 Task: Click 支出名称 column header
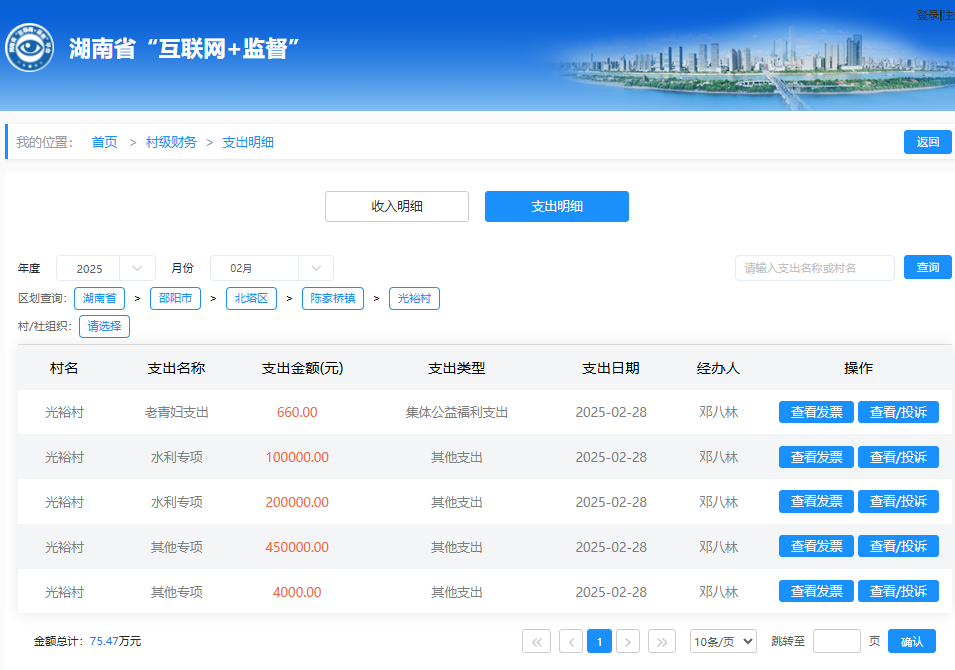click(177, 368)
